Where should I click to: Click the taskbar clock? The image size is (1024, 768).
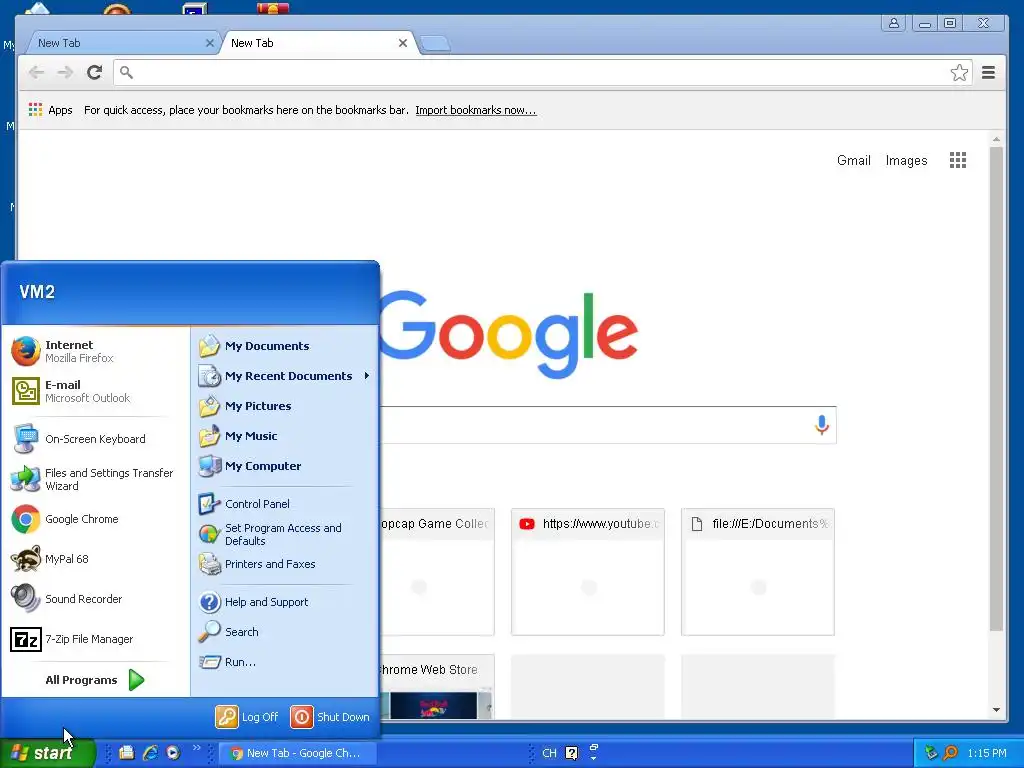point(987,753)
